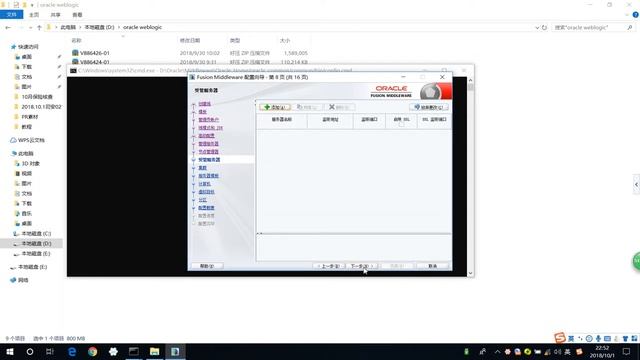The height and width of the screenshot is (360, 640).
Task: Click 下一步 next button in wizard
Action: tap(362, 266)
